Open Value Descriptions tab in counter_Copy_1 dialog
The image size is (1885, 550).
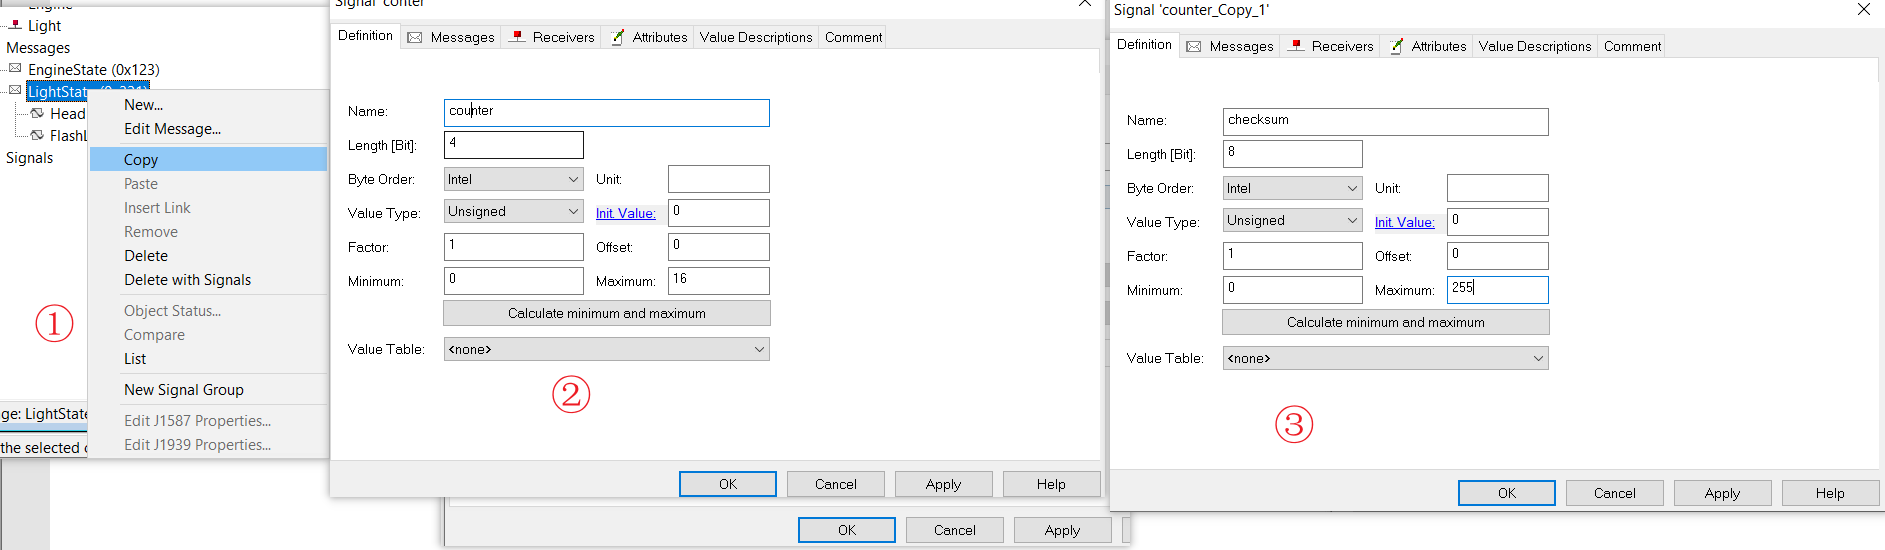click(x=1535, y=46)
